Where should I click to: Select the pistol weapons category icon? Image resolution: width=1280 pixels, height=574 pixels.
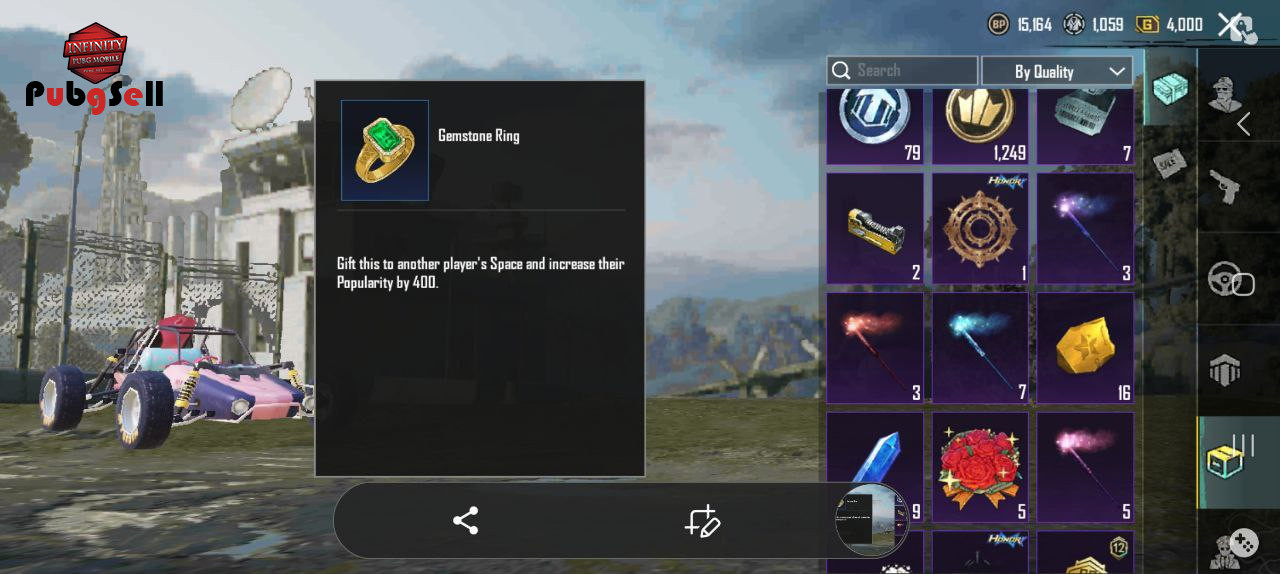[1225, 186]
